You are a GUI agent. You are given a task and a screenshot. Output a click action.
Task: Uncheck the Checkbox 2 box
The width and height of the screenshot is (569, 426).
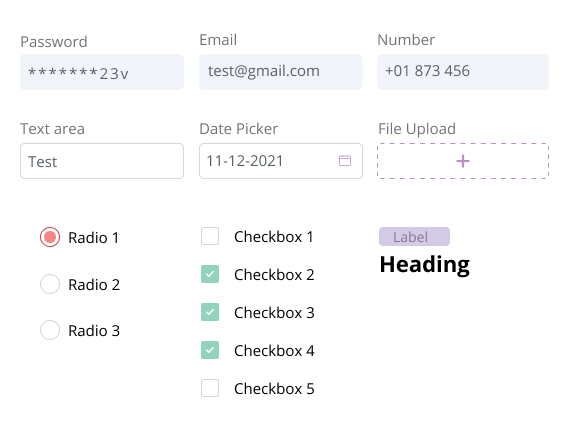tap(210, 274)
